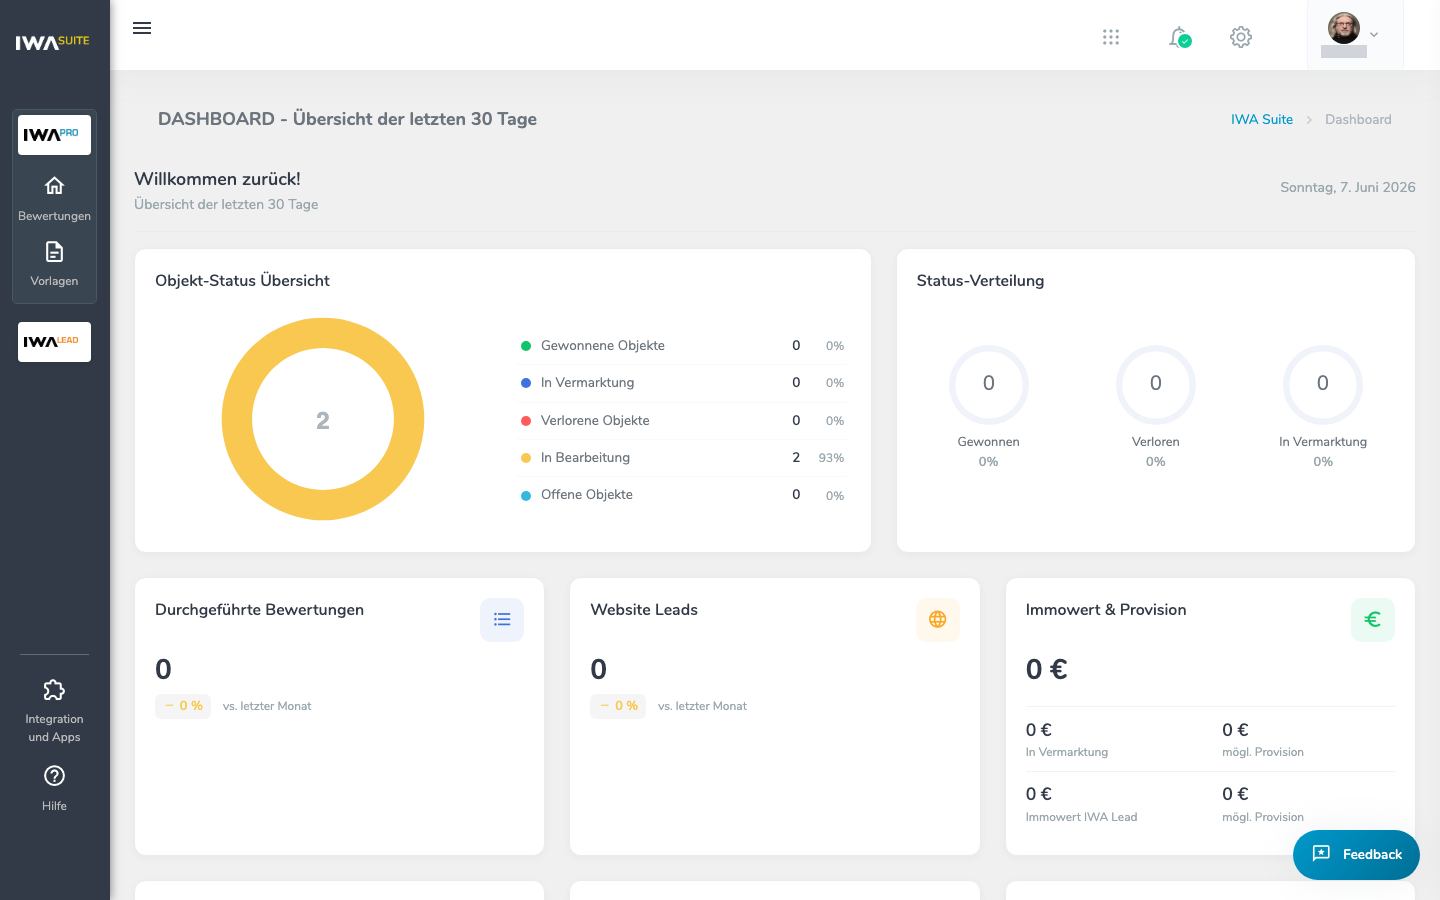Screen dimensions: 1440x900
Task: Open settings gear
Action: tap(1241, 37)
